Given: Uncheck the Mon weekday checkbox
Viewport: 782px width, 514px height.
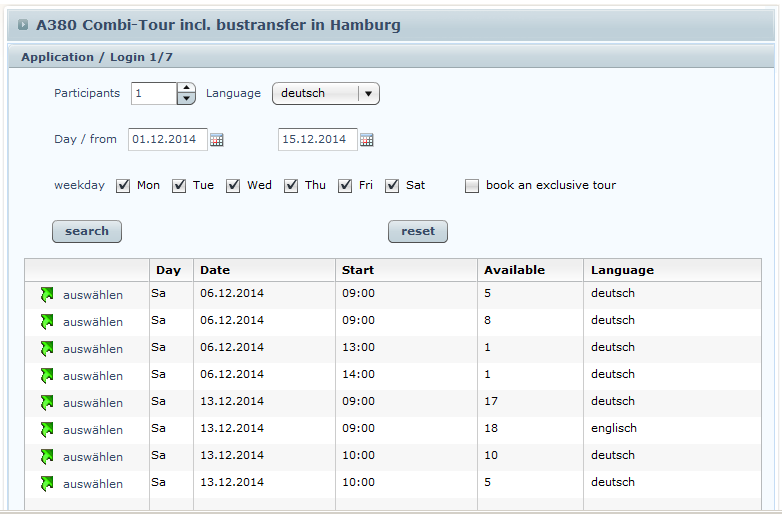Looking at the screenshot, I should click(x=124, y=186).
